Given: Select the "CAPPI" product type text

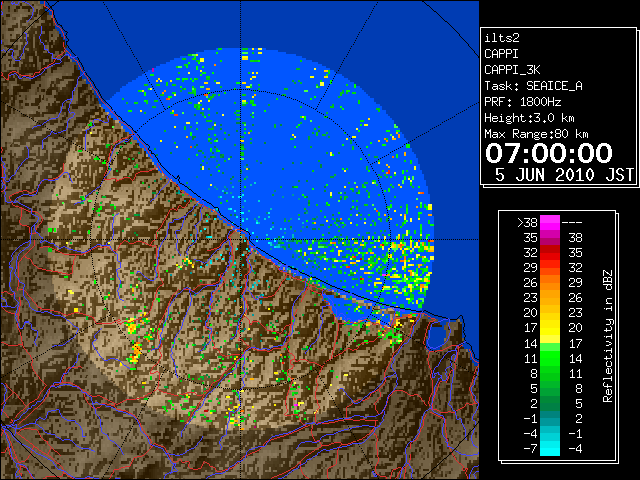Looking at the screenshot, I should [501, 54].
